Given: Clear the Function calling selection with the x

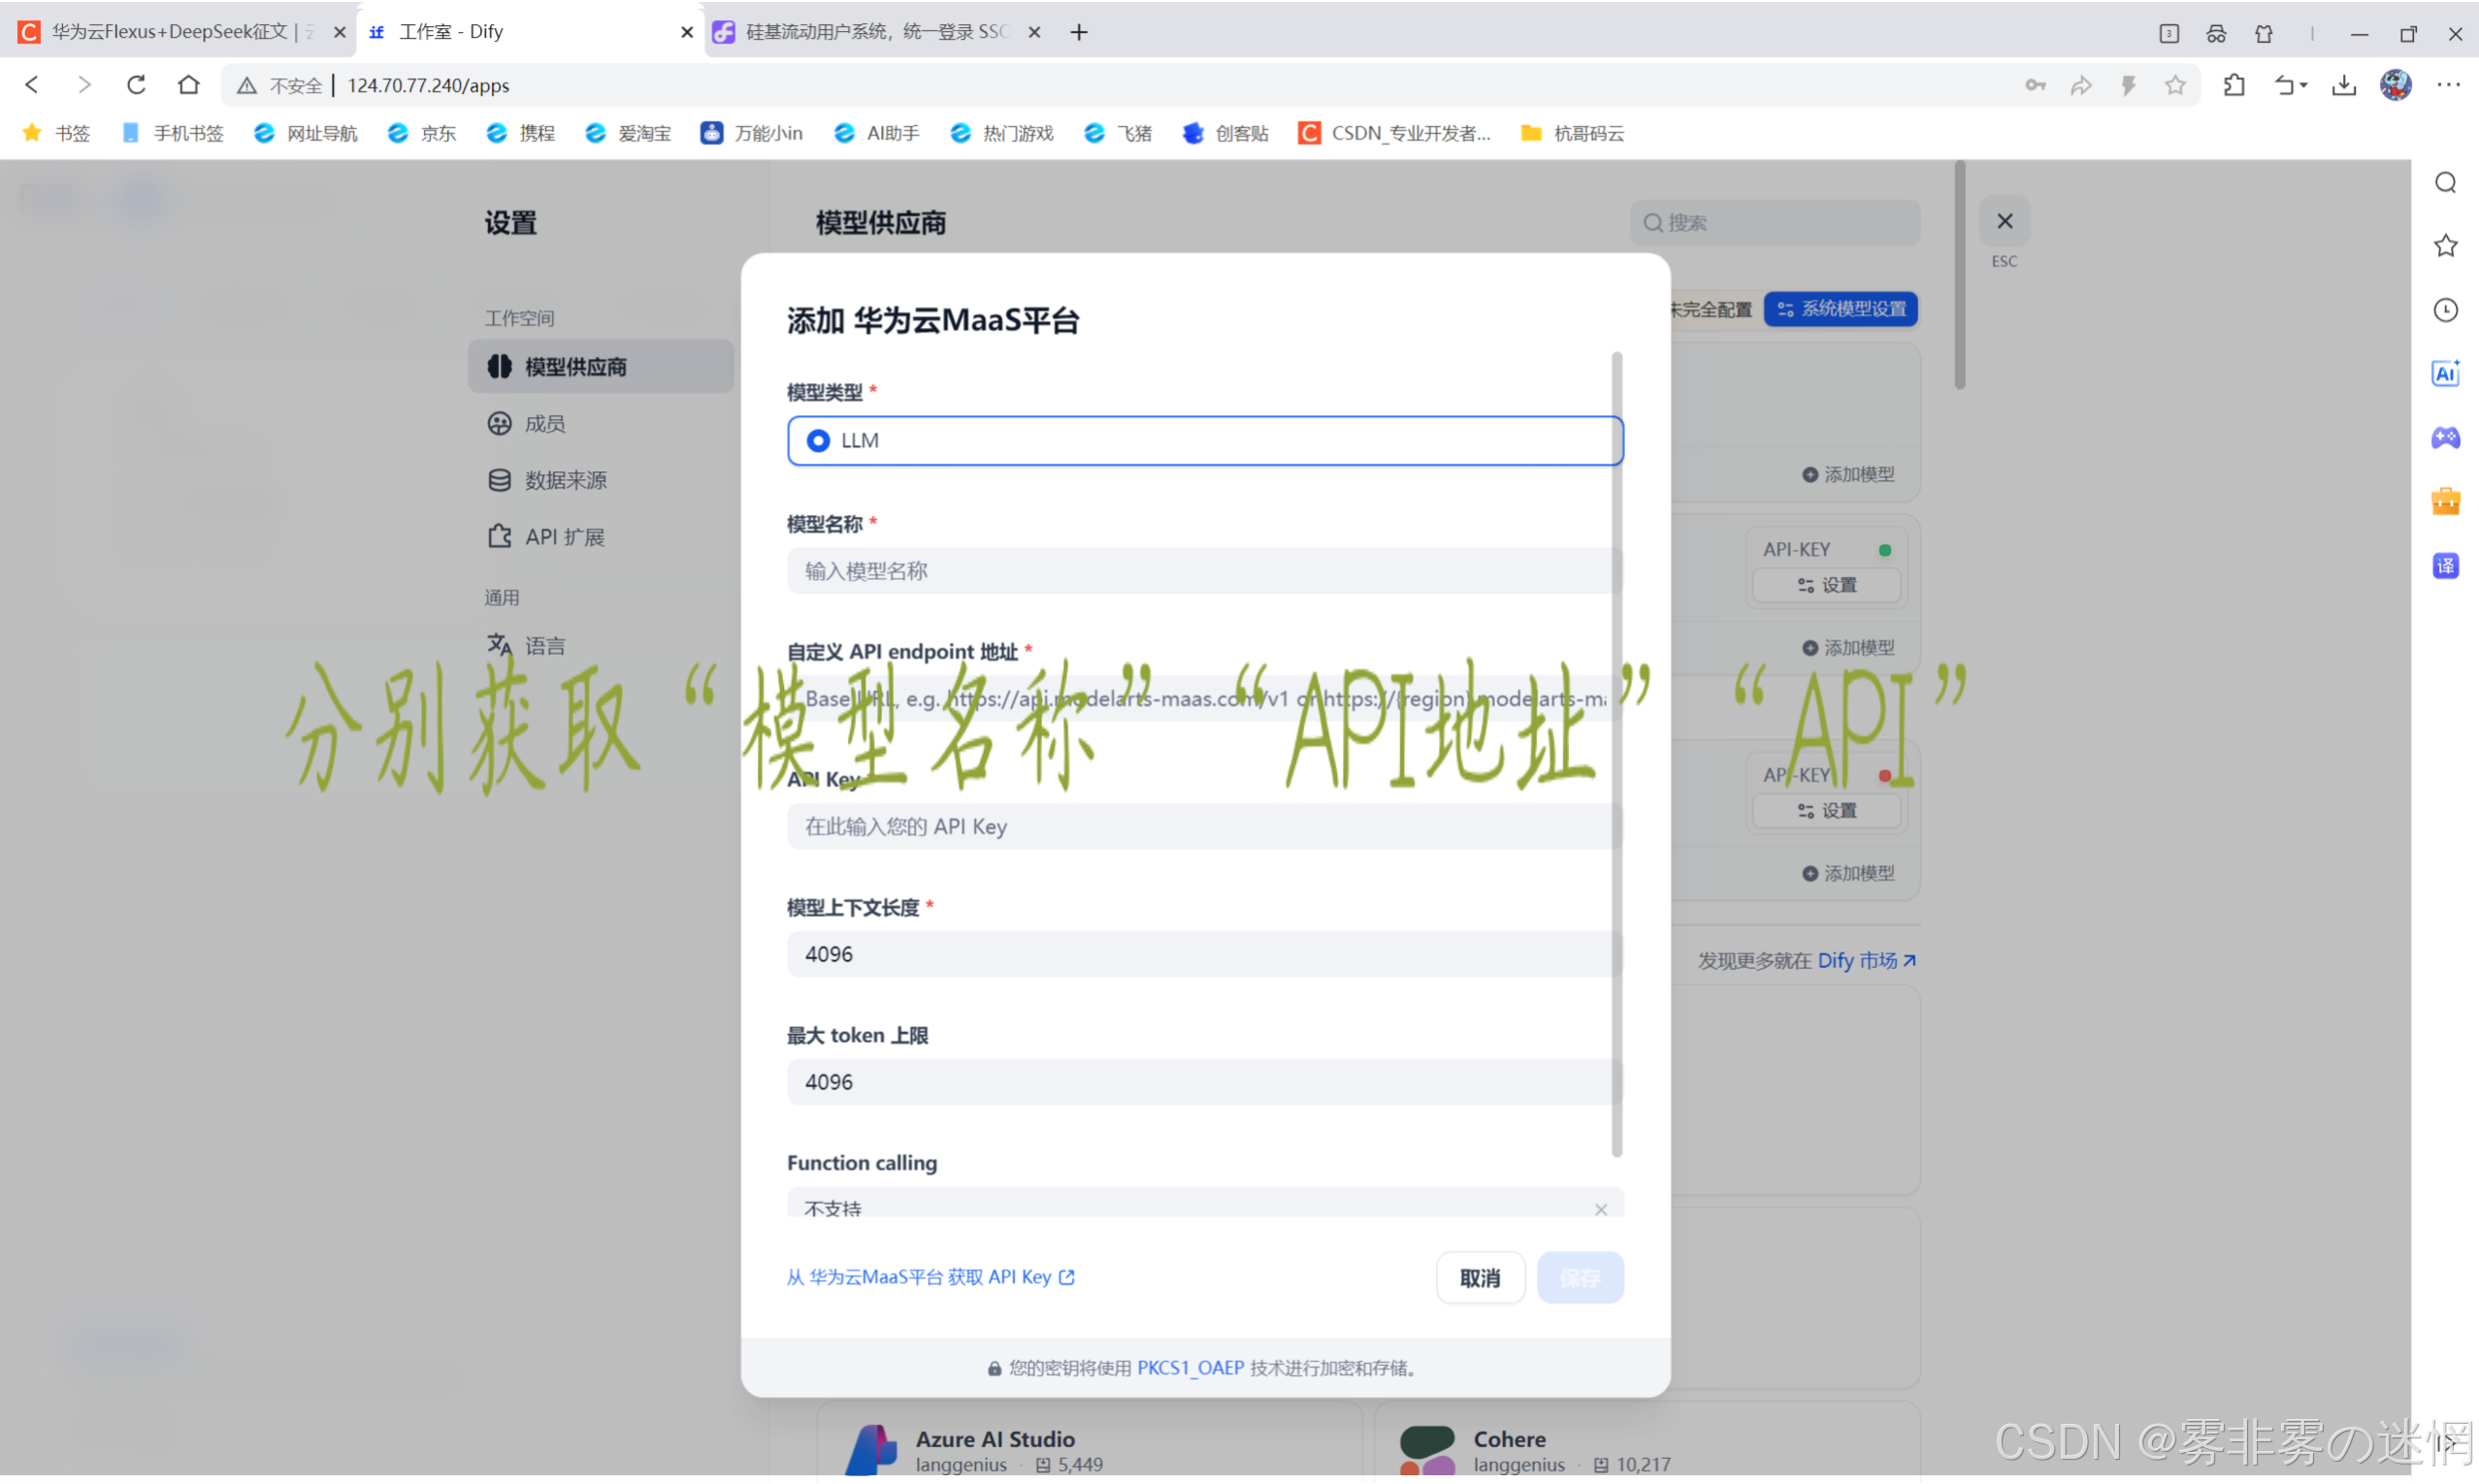Looking at the screenshot, I should [1600, 1210].
